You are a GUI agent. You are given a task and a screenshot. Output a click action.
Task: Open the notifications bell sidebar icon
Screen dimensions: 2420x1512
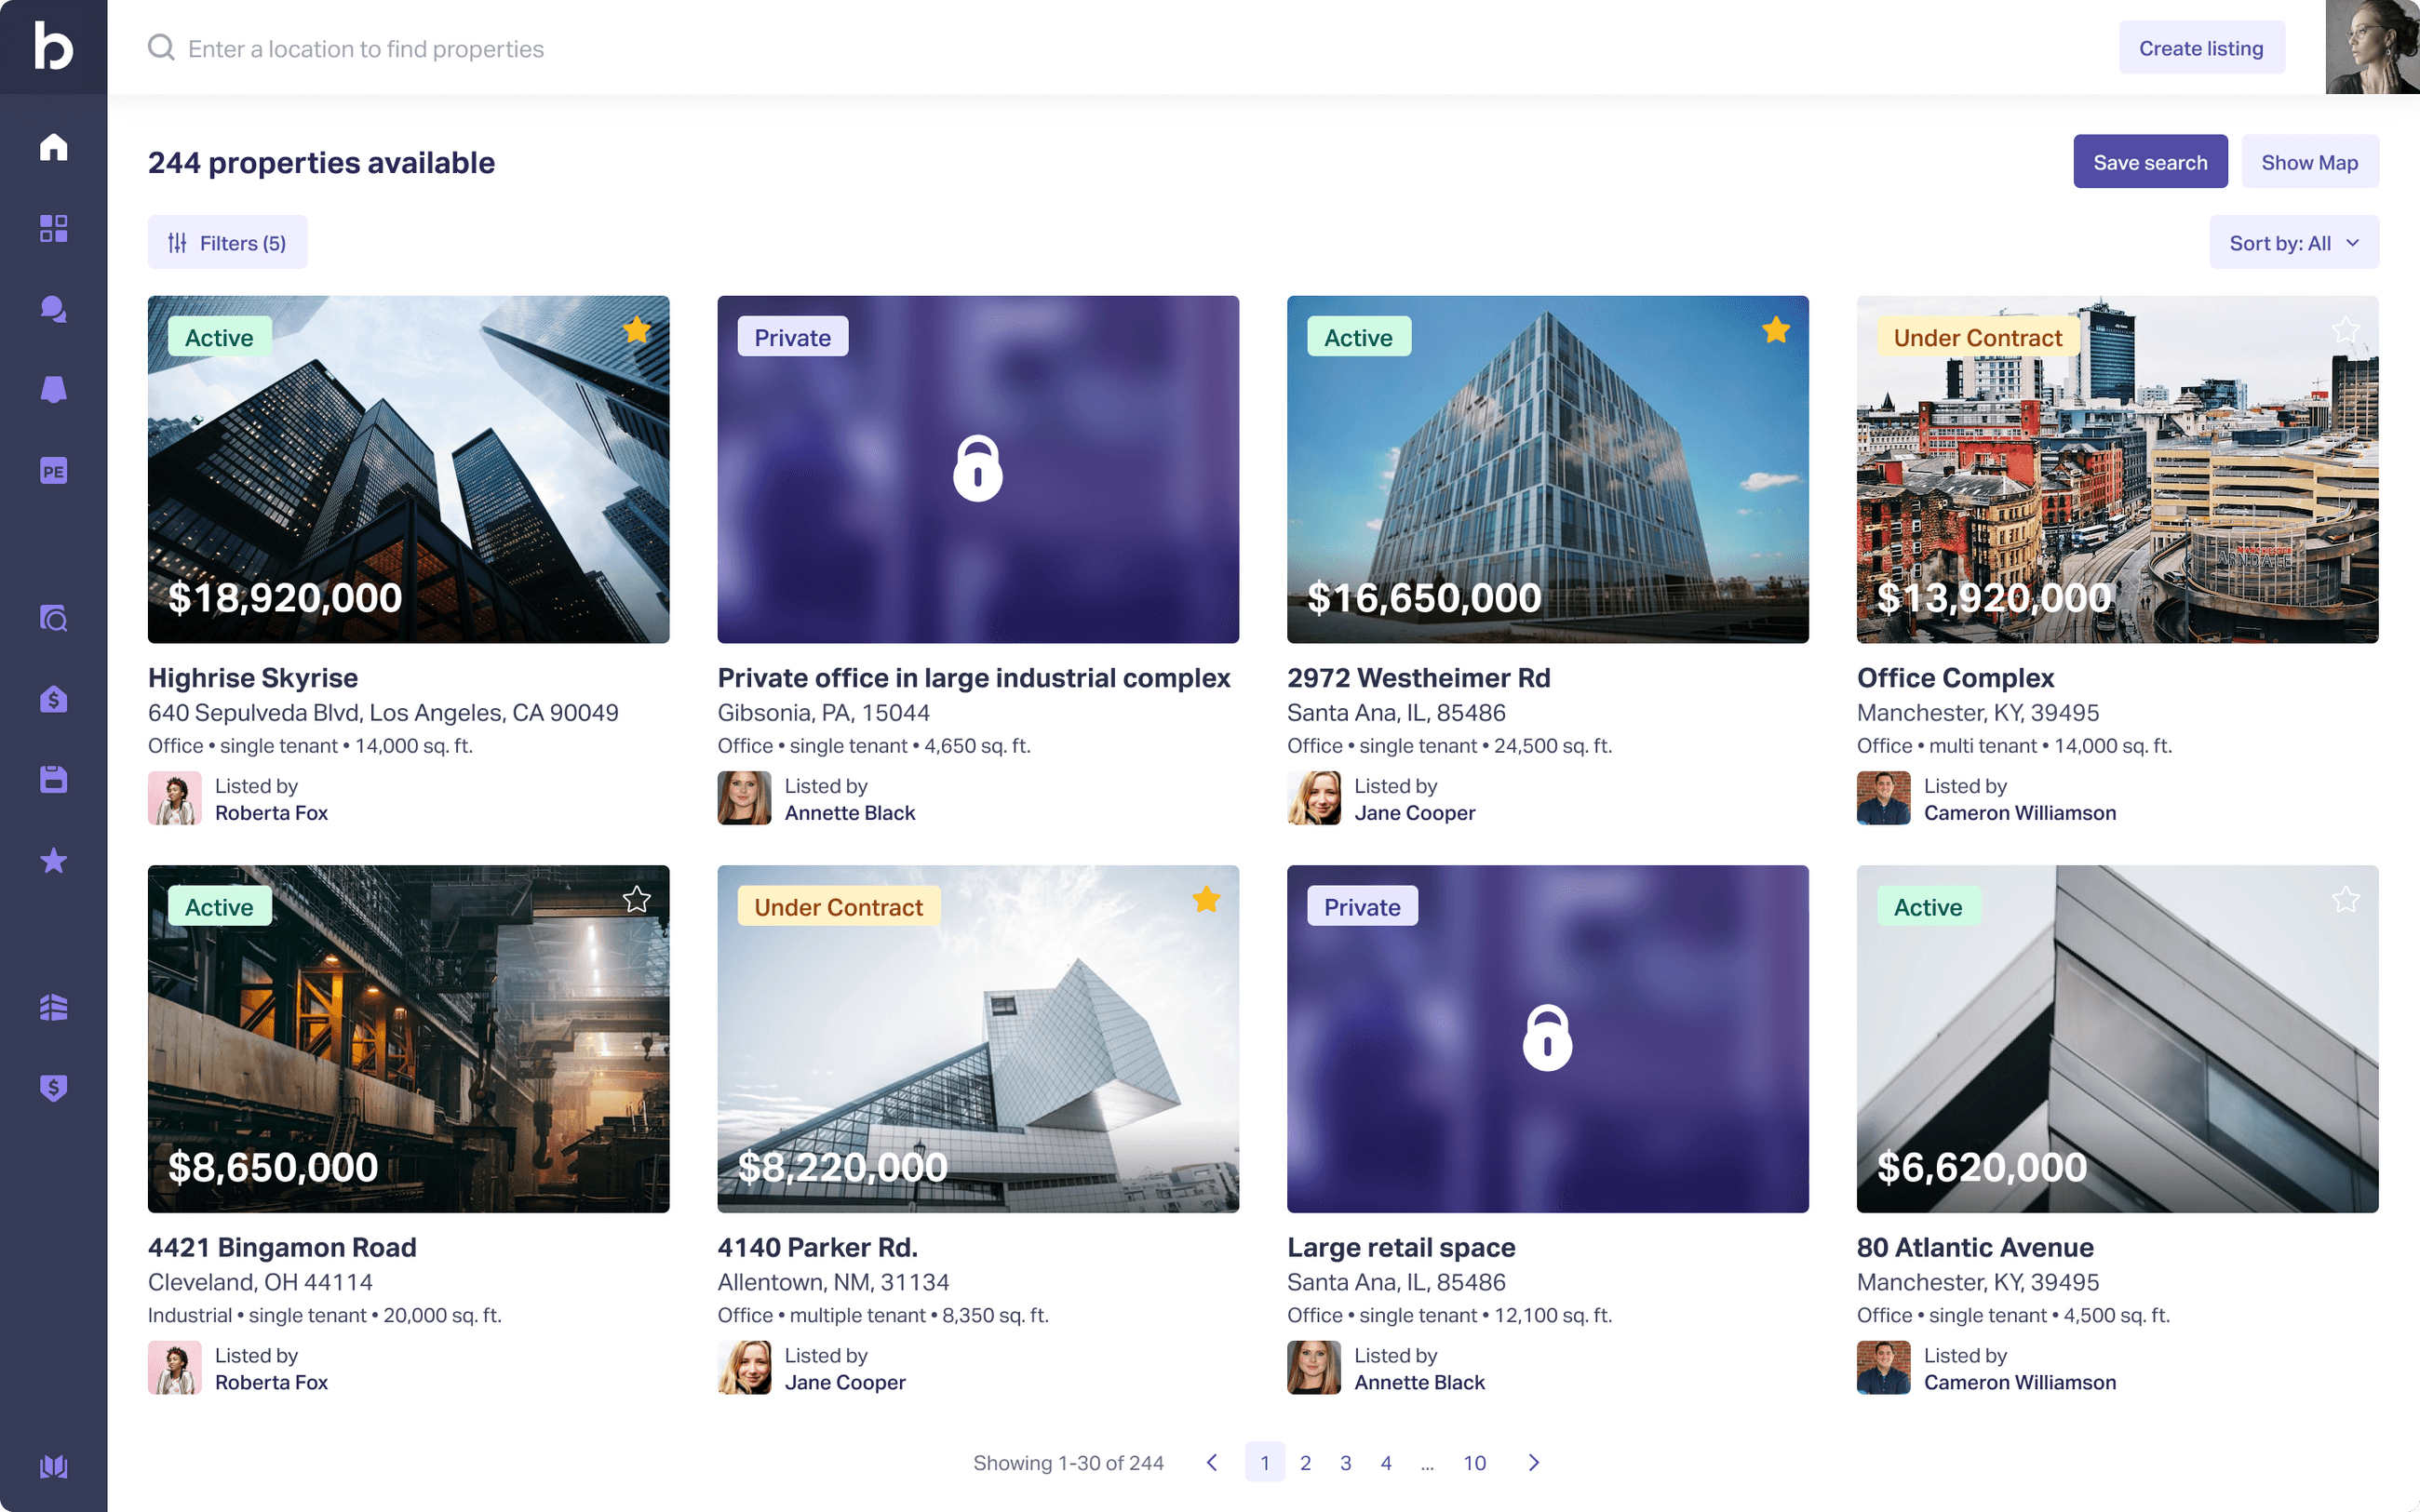53,390
